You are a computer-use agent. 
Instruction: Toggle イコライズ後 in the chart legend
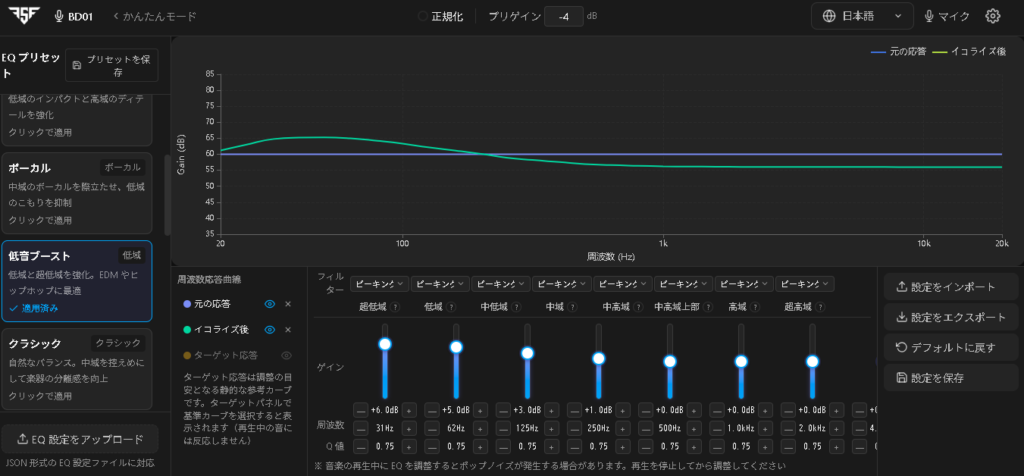tap(968, 51)
